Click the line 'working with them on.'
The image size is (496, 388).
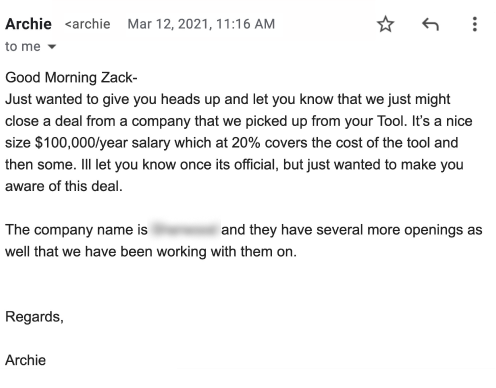[x=226, y=252]
